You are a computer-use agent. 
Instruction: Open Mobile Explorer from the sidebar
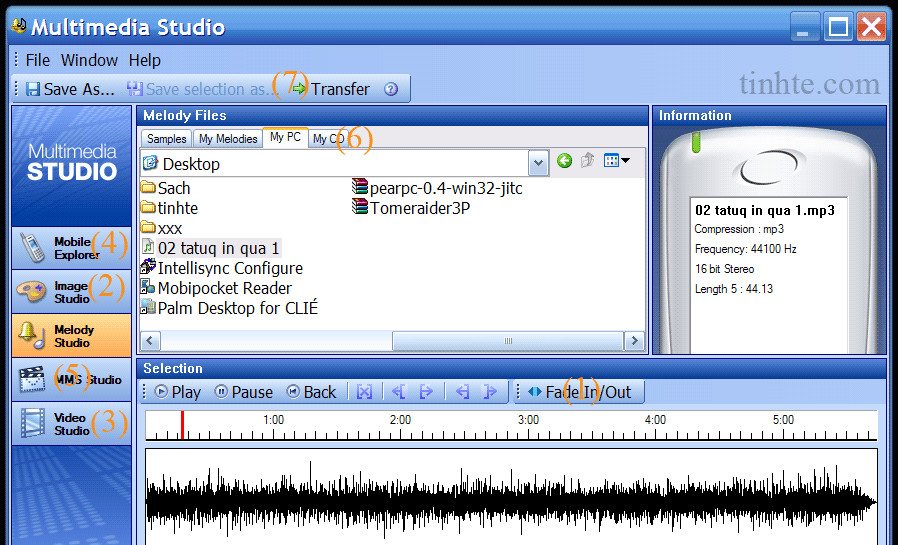tap(71, 248)
